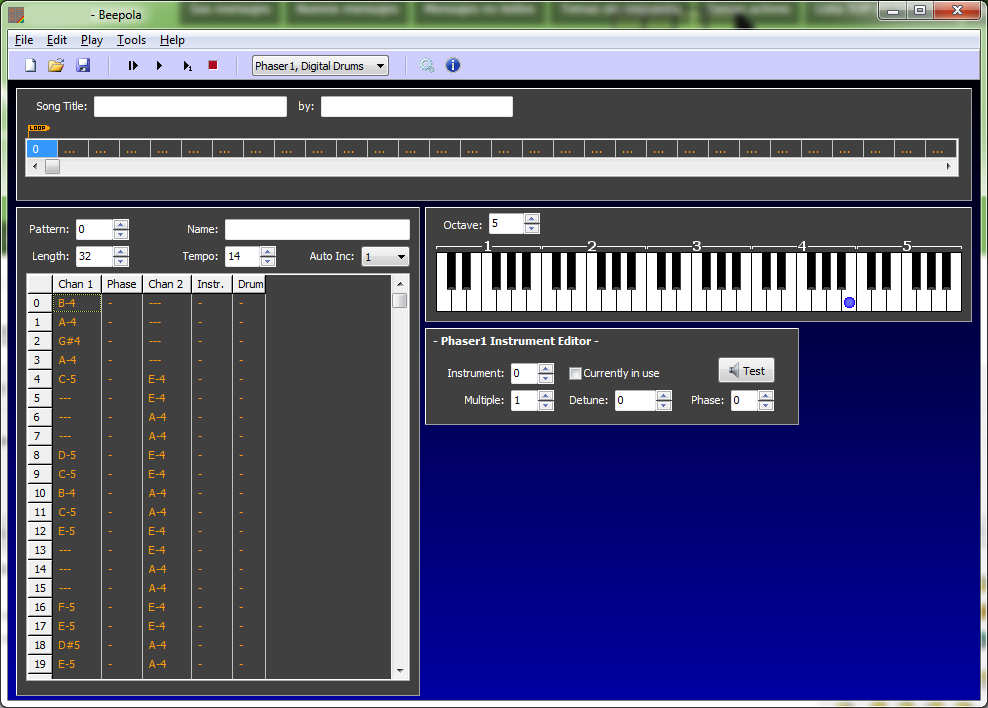The height and width of the screenshot is (708, 988).
Task: Click the Save floppy disk icon
Action: pyautogui.click(x=83, y=66)
